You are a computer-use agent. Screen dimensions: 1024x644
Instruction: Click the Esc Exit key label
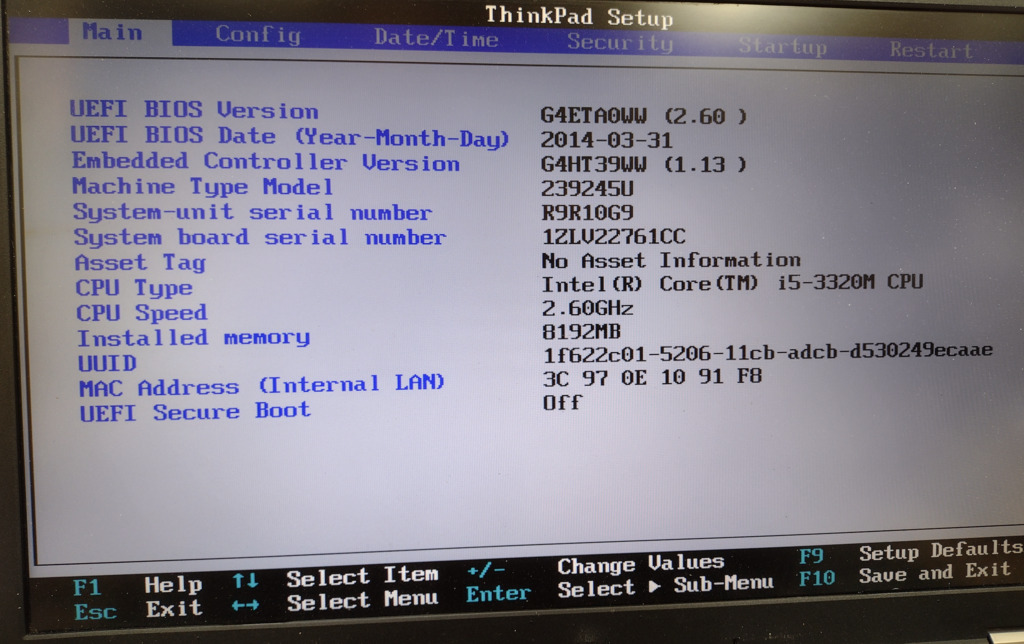[x=96, y=611]
